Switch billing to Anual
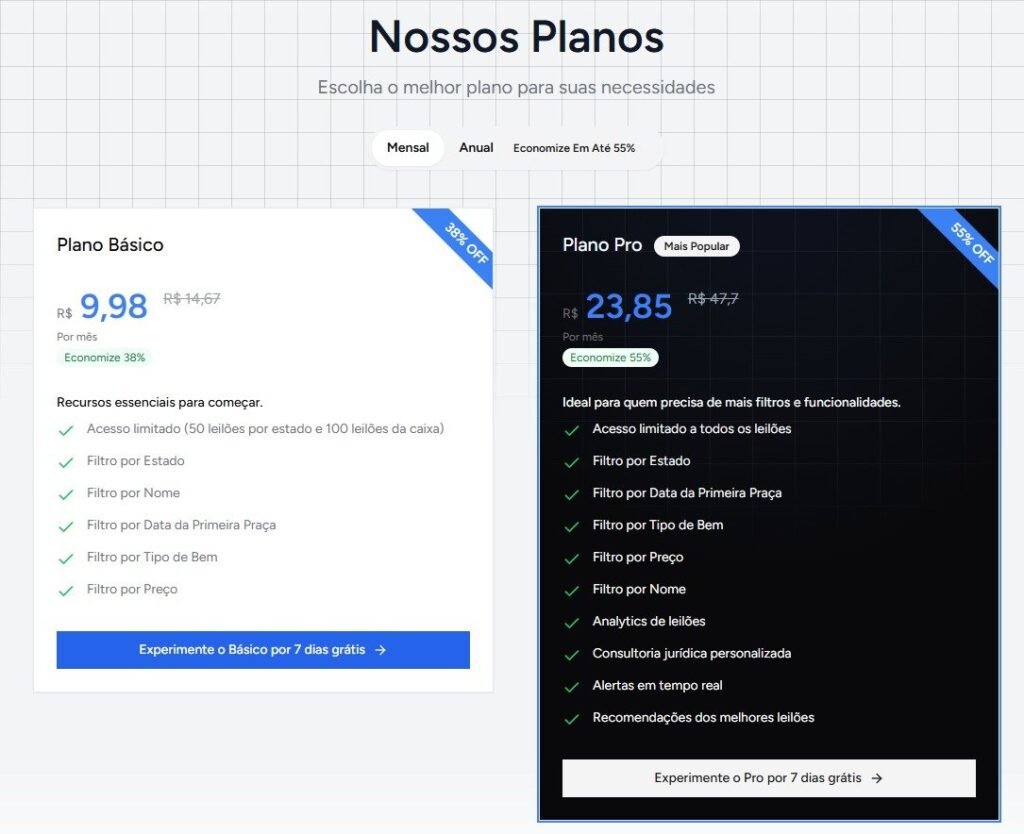The width and height of the screenshot is (1024, 834). pyautogui.click(x=476, y=148)
